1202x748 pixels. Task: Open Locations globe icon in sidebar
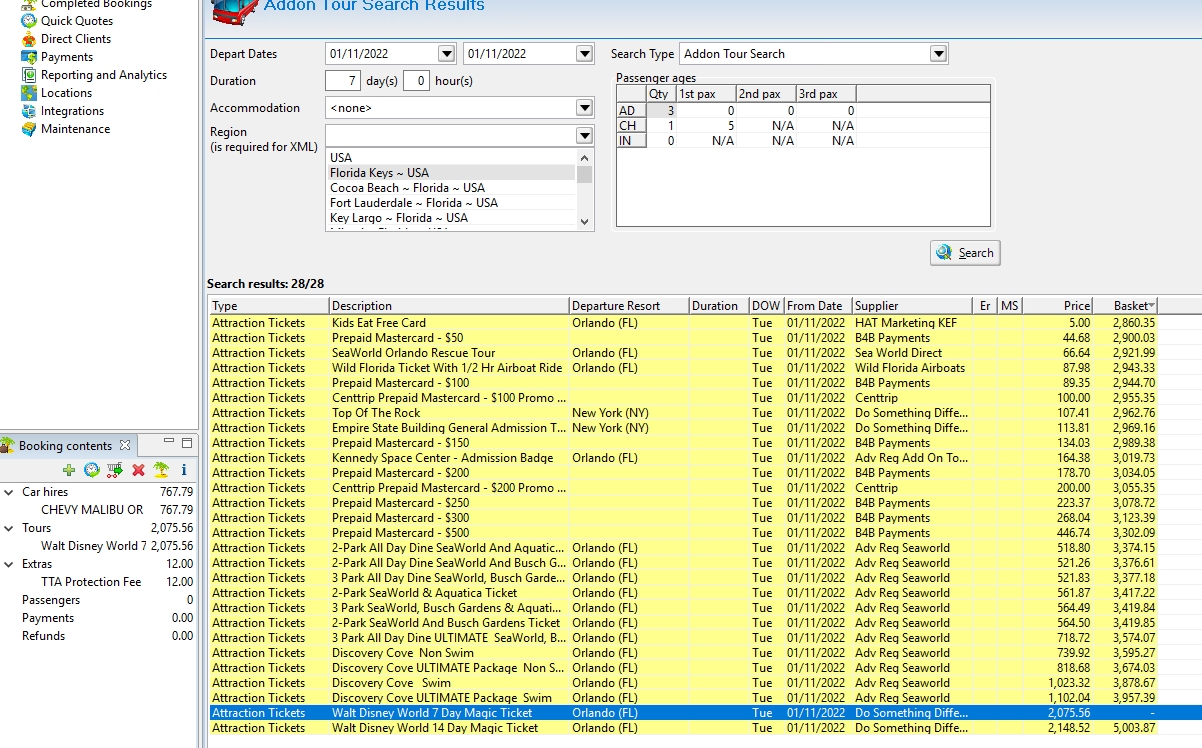29,93
